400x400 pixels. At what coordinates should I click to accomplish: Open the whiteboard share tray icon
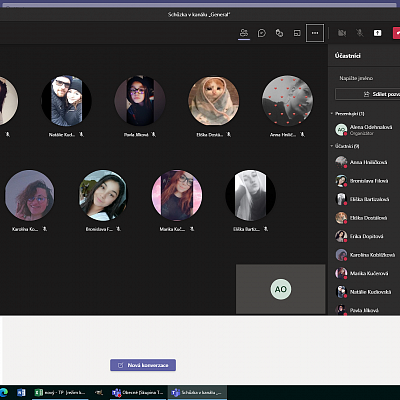click(297, 33)
